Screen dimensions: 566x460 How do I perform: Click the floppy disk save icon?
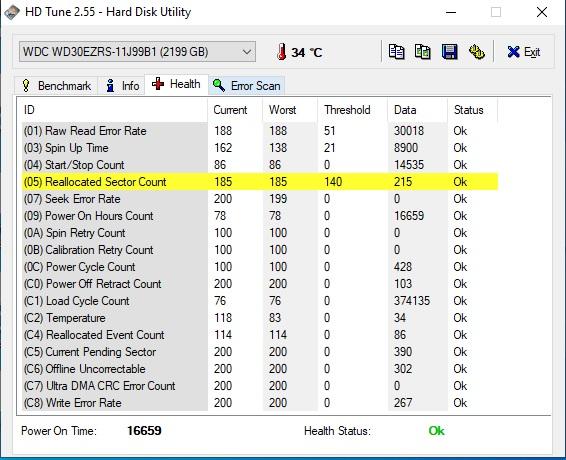(449, 52)
